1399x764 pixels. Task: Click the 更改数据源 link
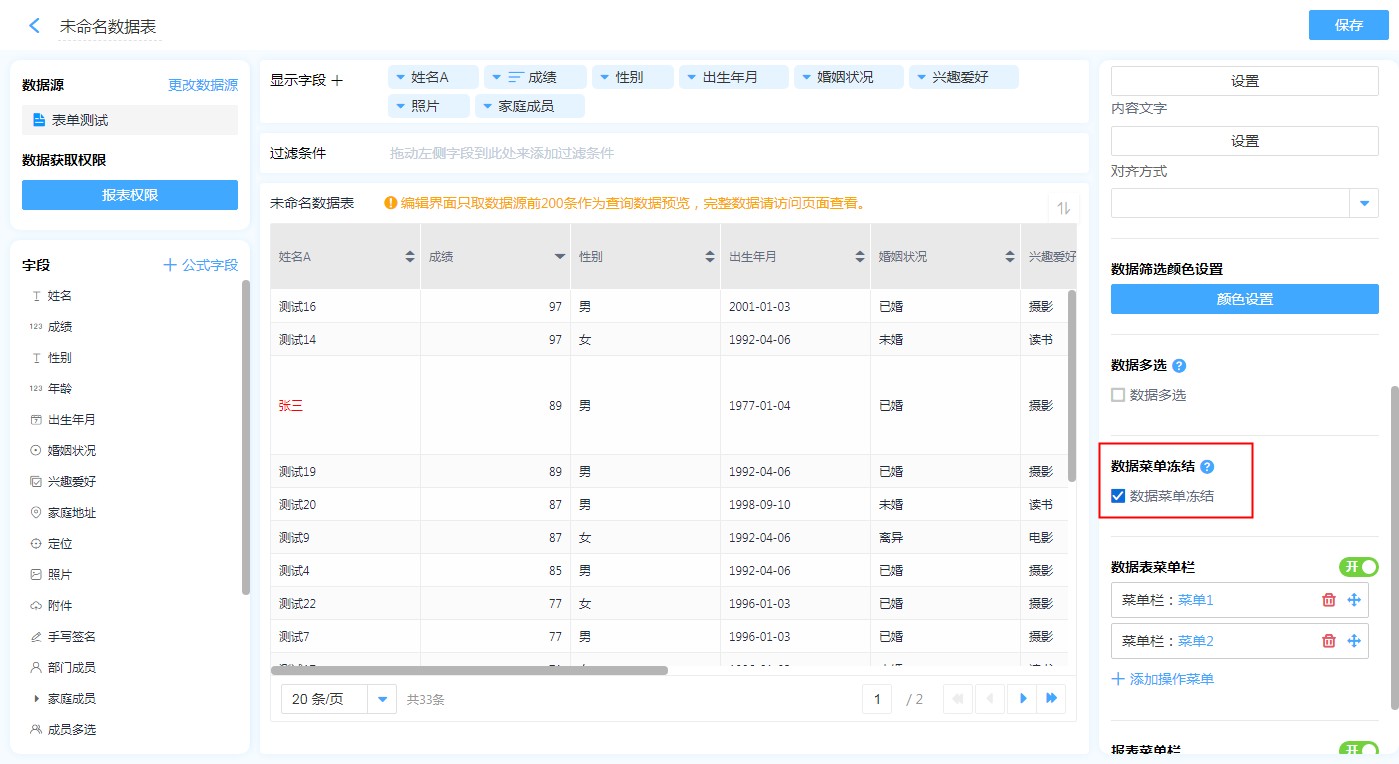tap(203, 85)
